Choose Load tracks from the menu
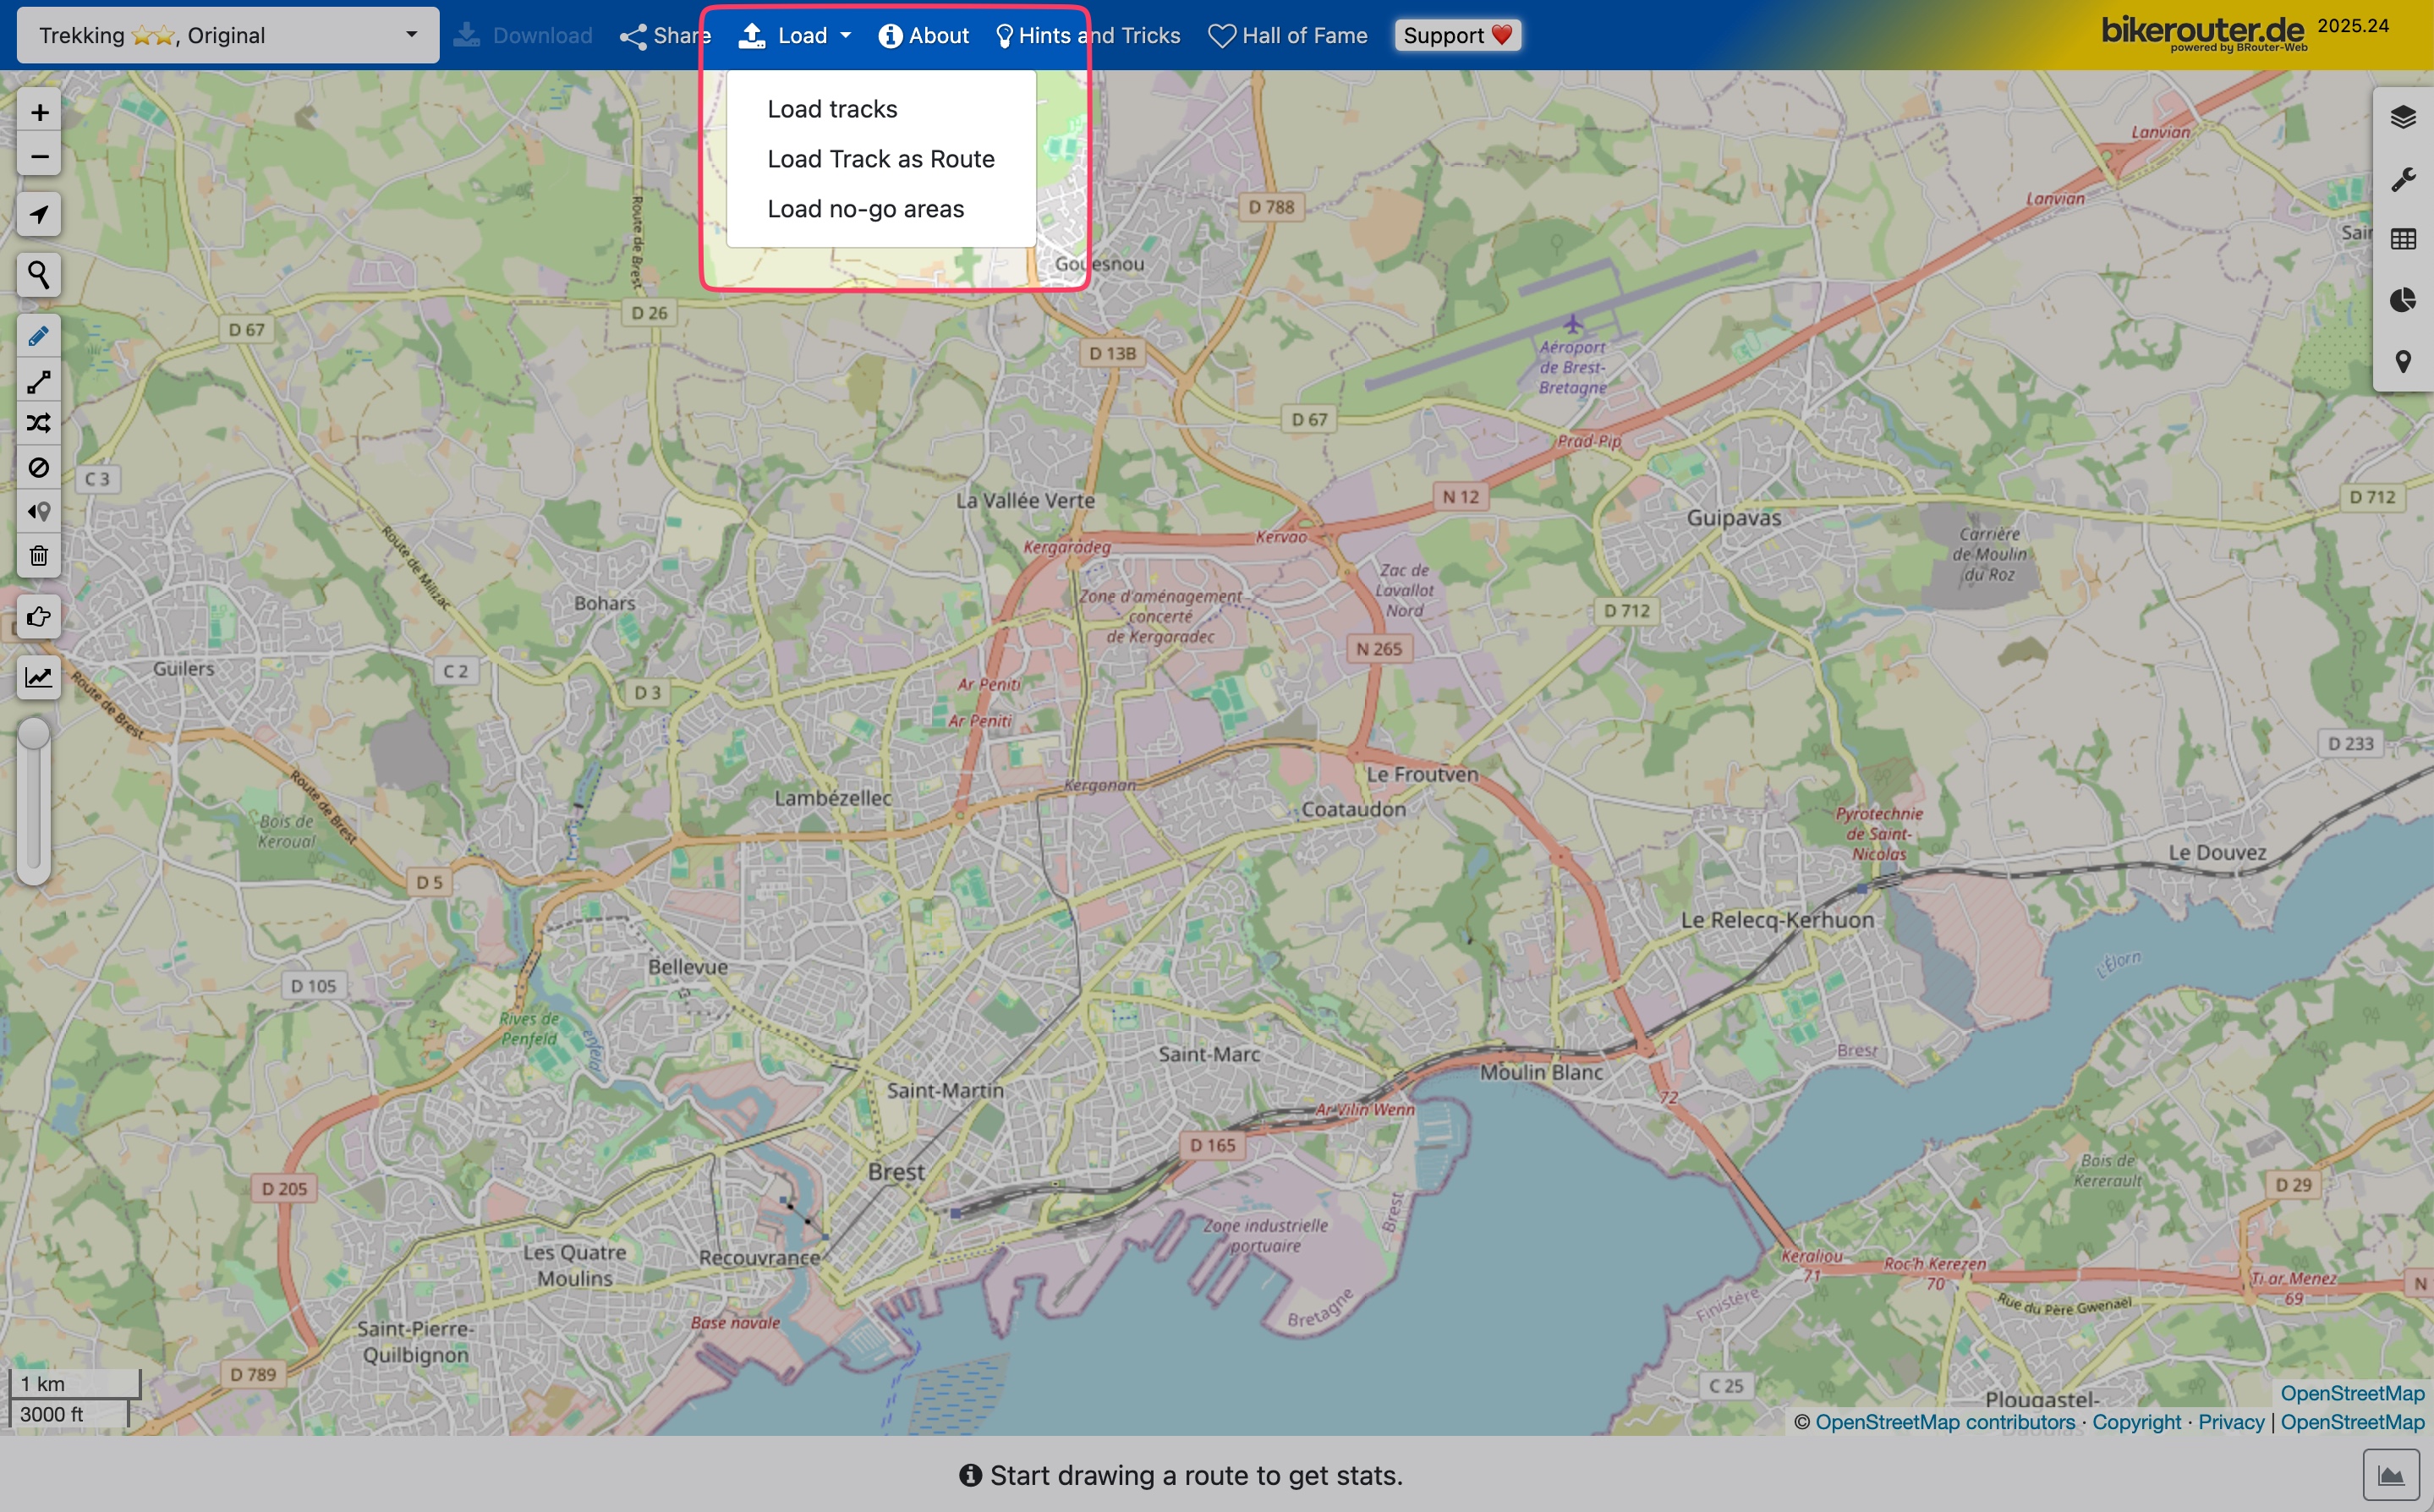The image size is (2434, 1512). (832, 109)
